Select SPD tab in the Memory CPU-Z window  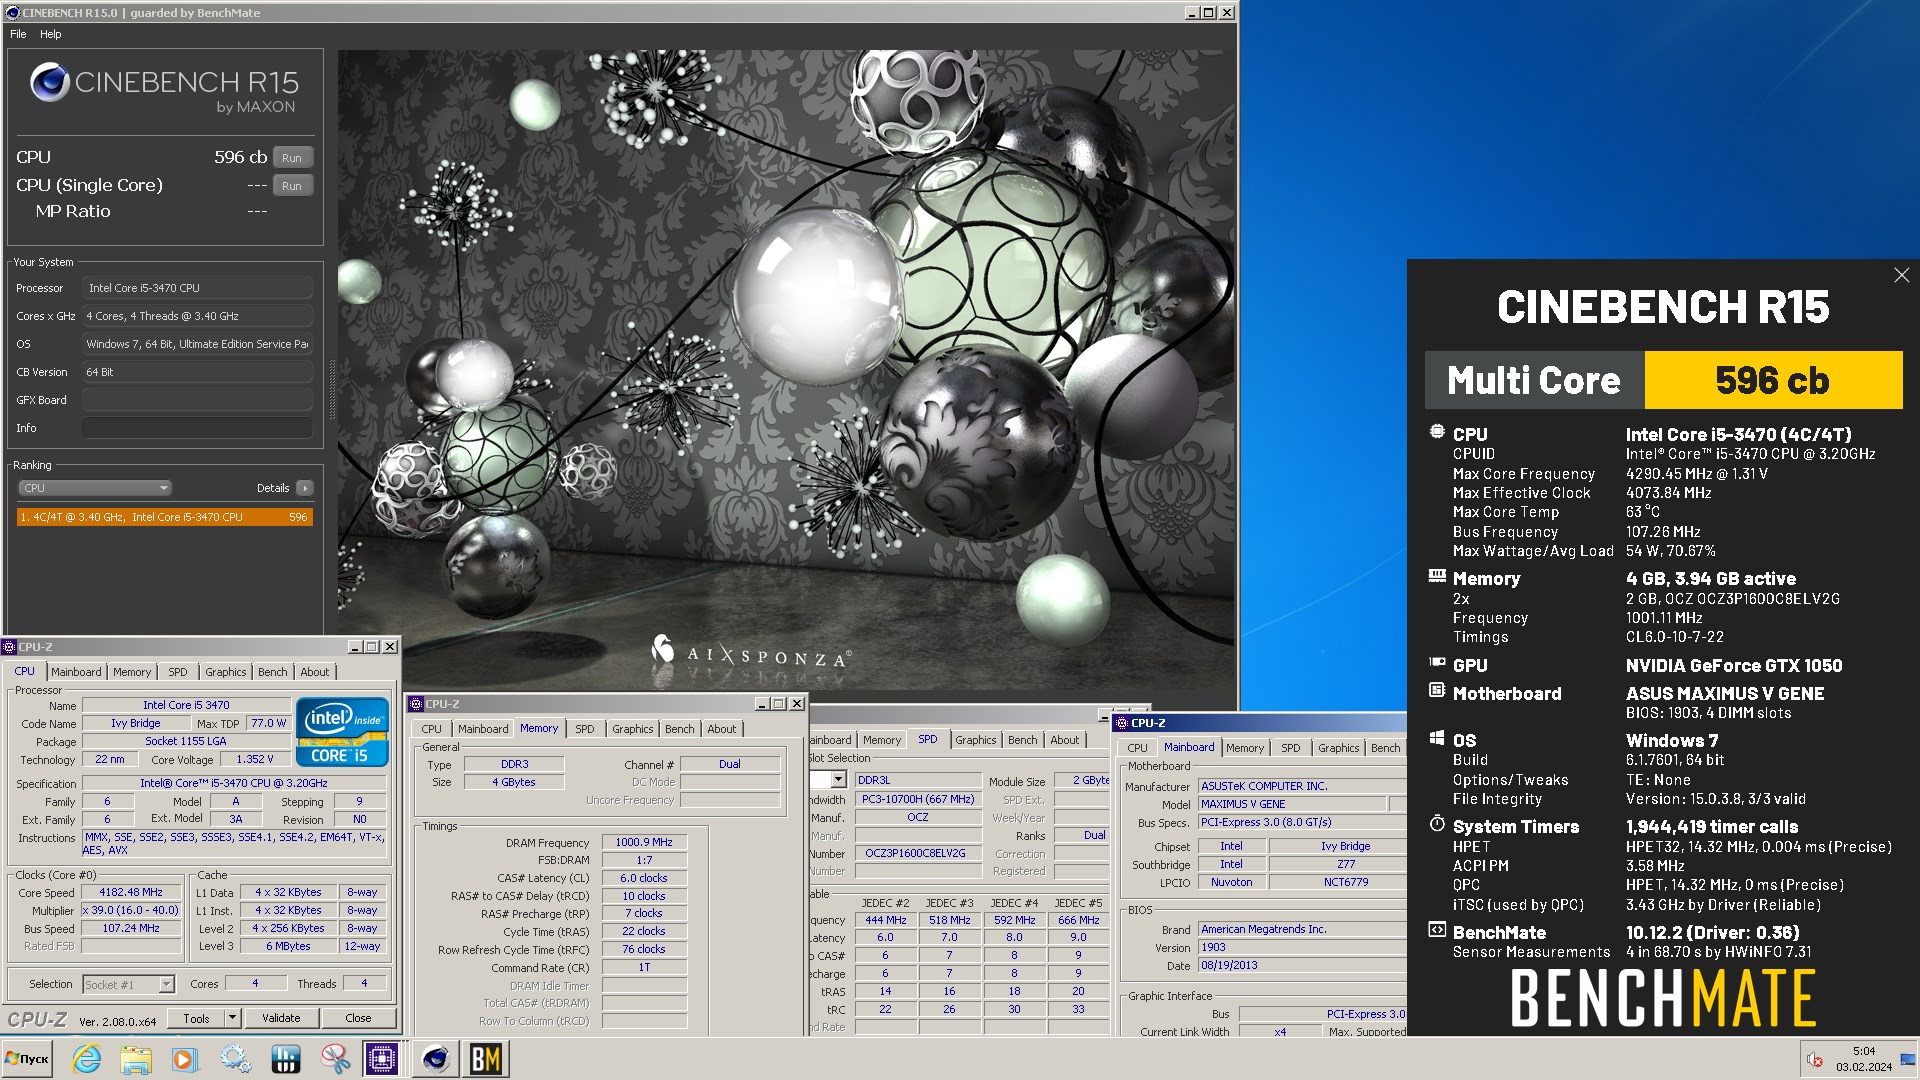click(x=584, y=729)
